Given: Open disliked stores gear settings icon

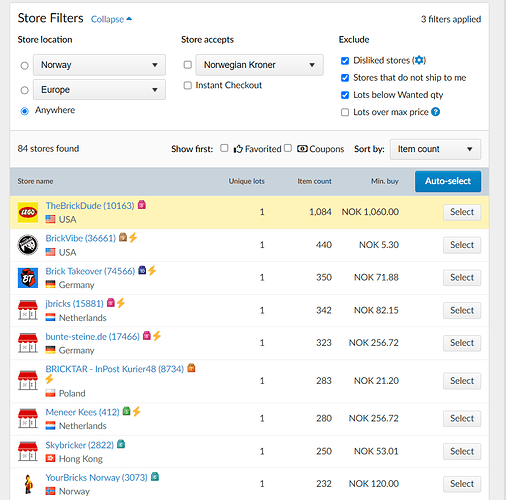Looking at the screenshot, I should pyautogui.click(x=419, y=60).
